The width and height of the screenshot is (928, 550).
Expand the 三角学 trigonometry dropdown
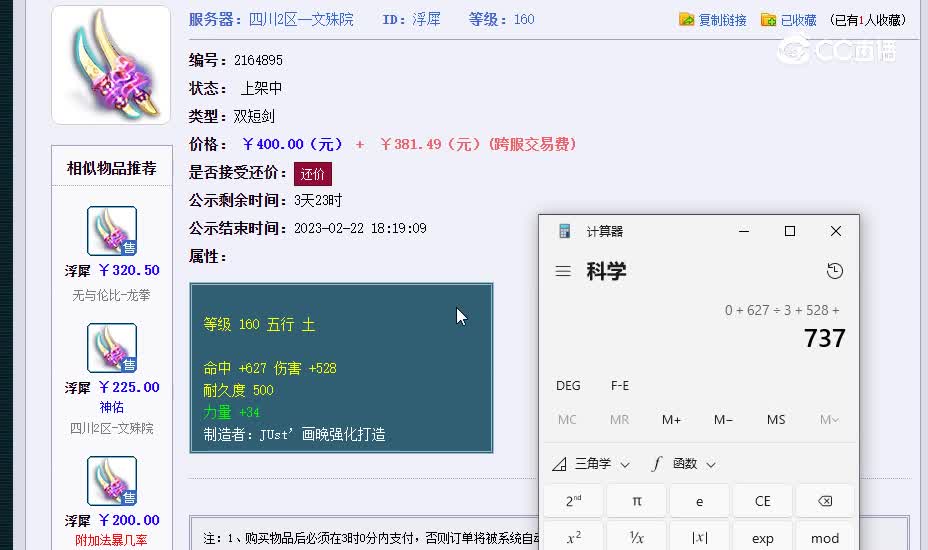pos(591,464)
